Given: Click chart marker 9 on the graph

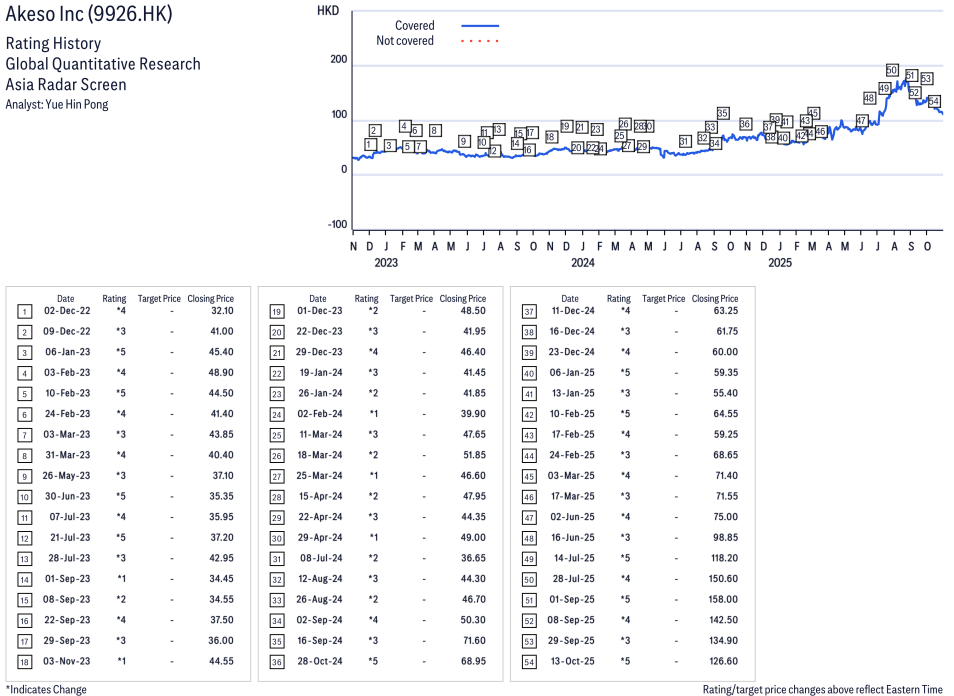Looking at the screenshot, I should (464, 141).
